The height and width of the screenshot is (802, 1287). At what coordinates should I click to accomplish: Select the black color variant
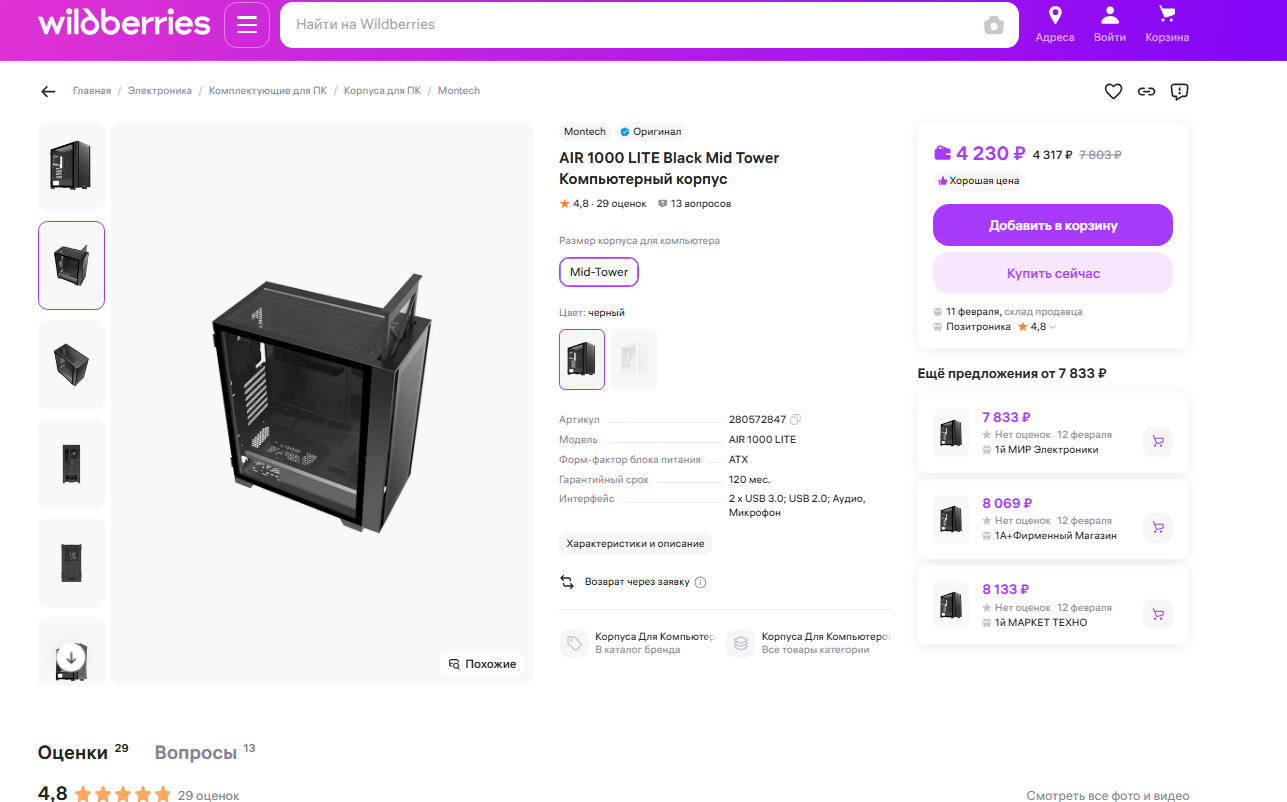(x=582, y=359)
